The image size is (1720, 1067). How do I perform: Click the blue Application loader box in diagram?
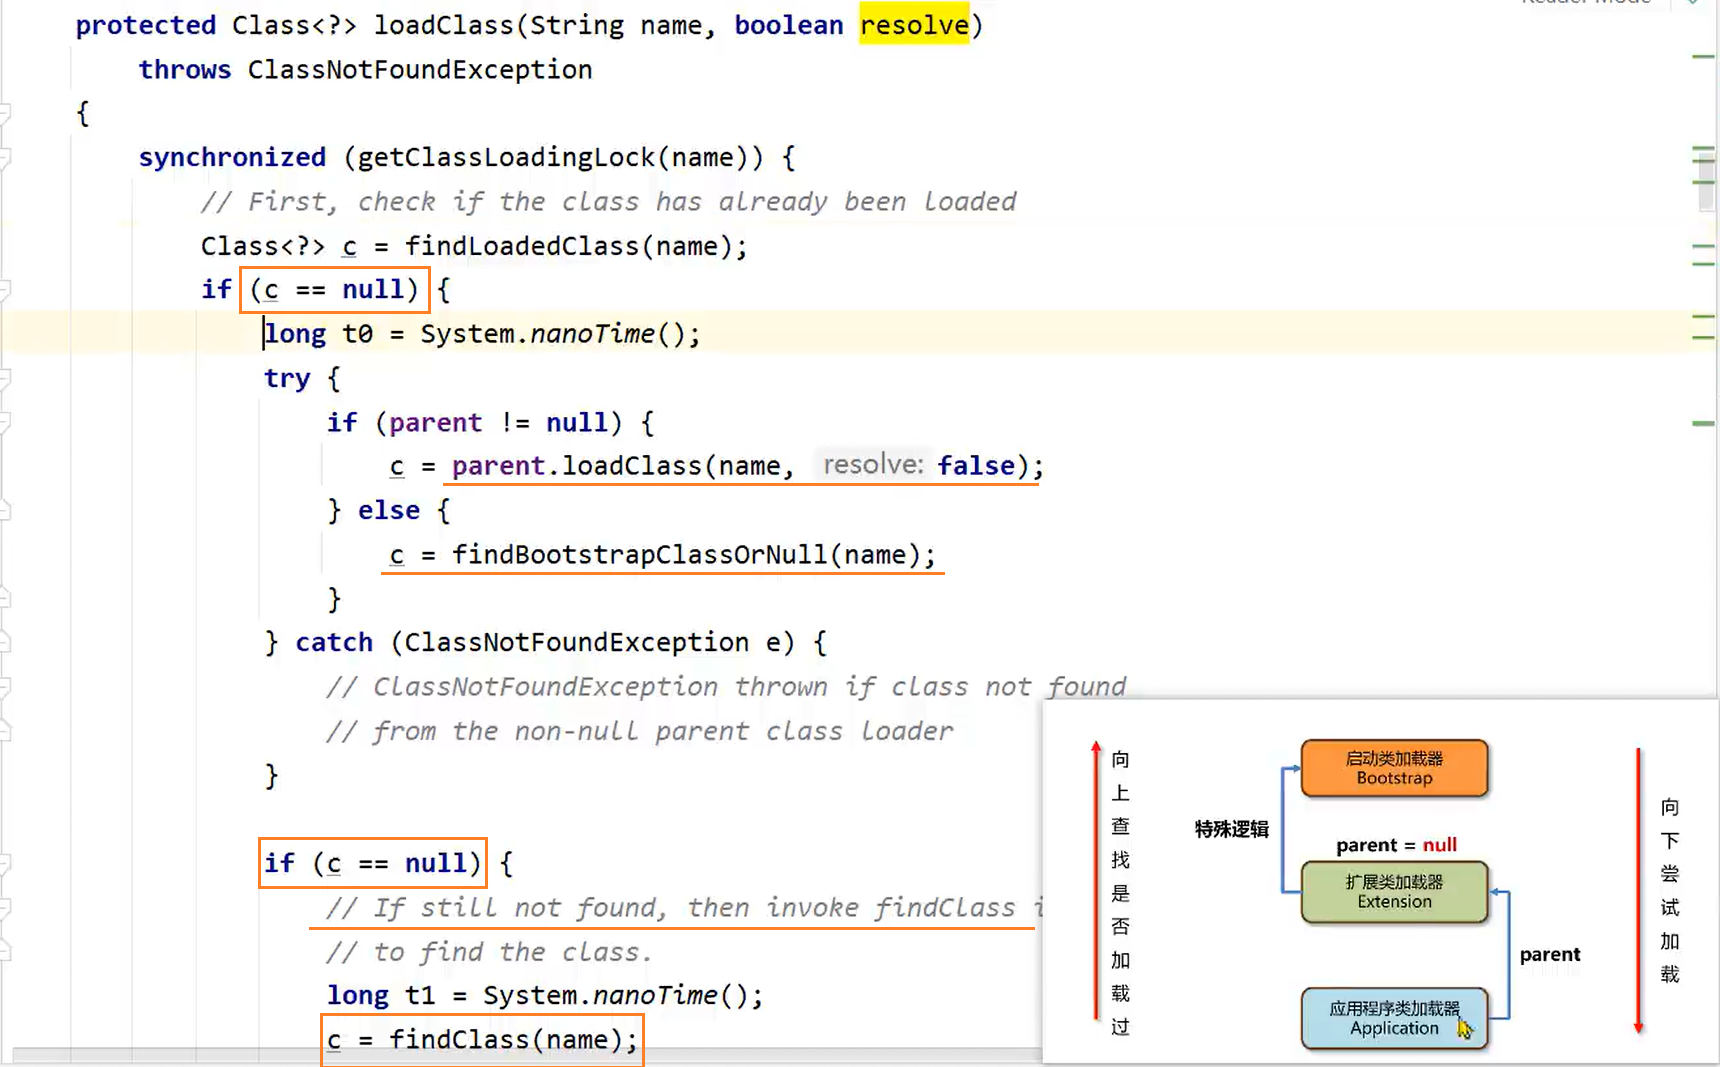point(1394,1018)
